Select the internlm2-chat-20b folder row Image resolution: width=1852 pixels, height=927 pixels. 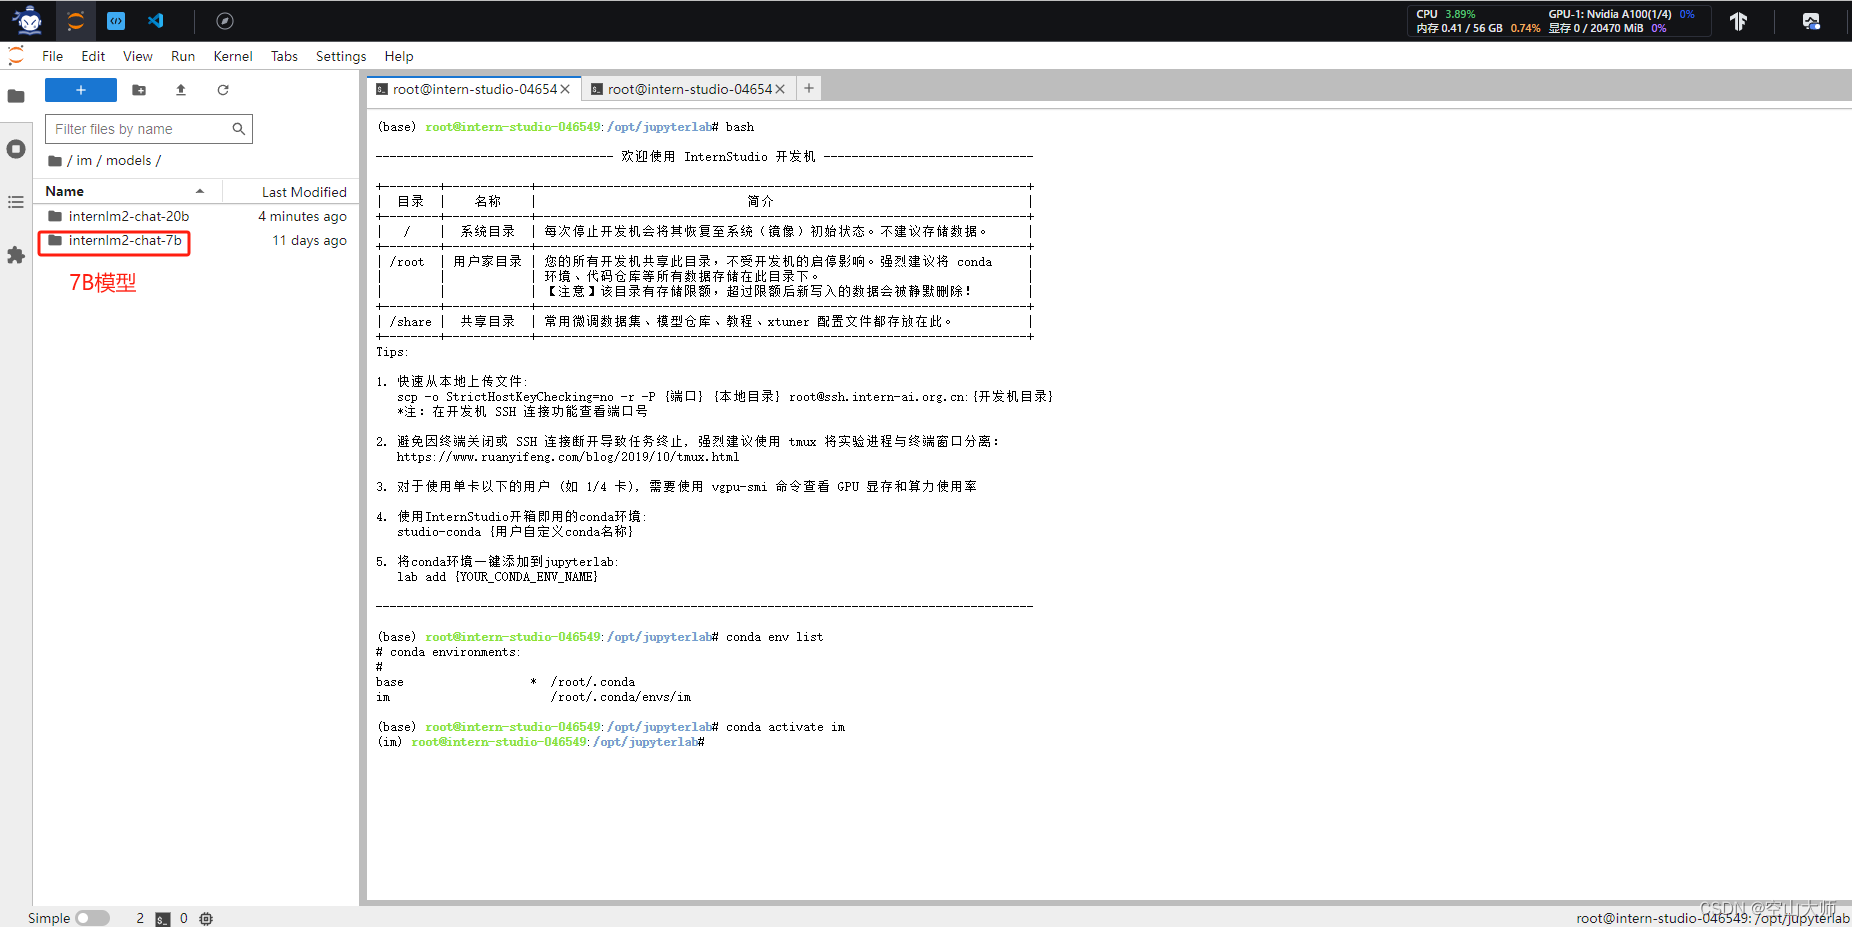197,216
